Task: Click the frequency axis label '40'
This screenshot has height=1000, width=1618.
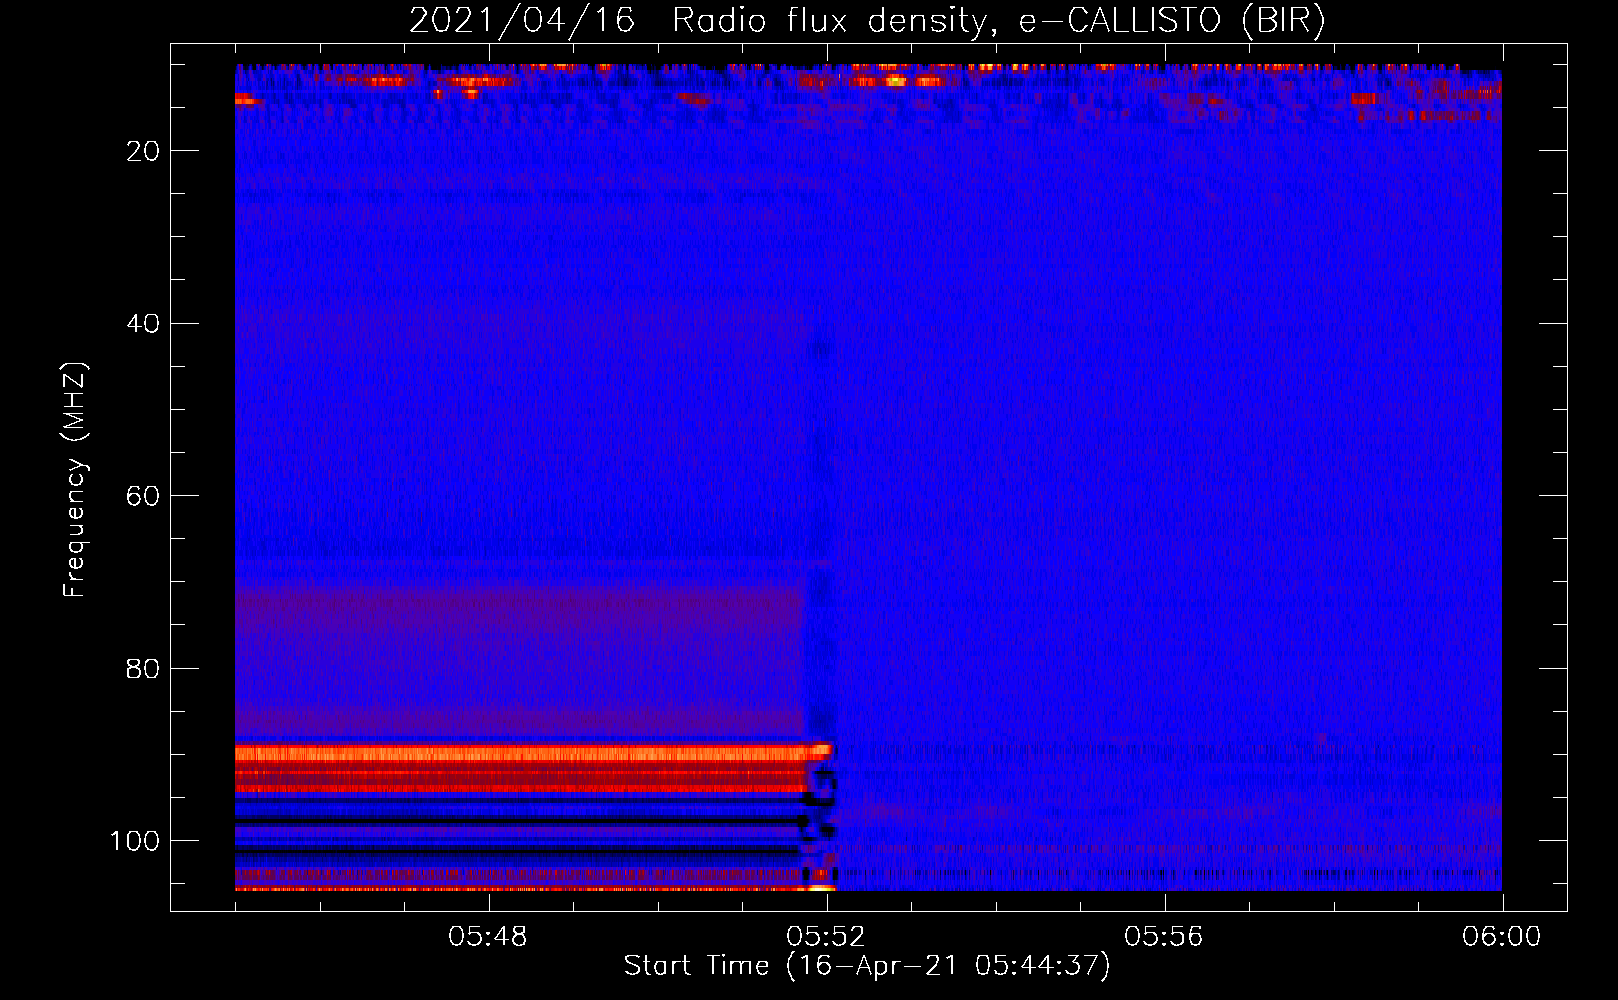Action: coord(143,324)
